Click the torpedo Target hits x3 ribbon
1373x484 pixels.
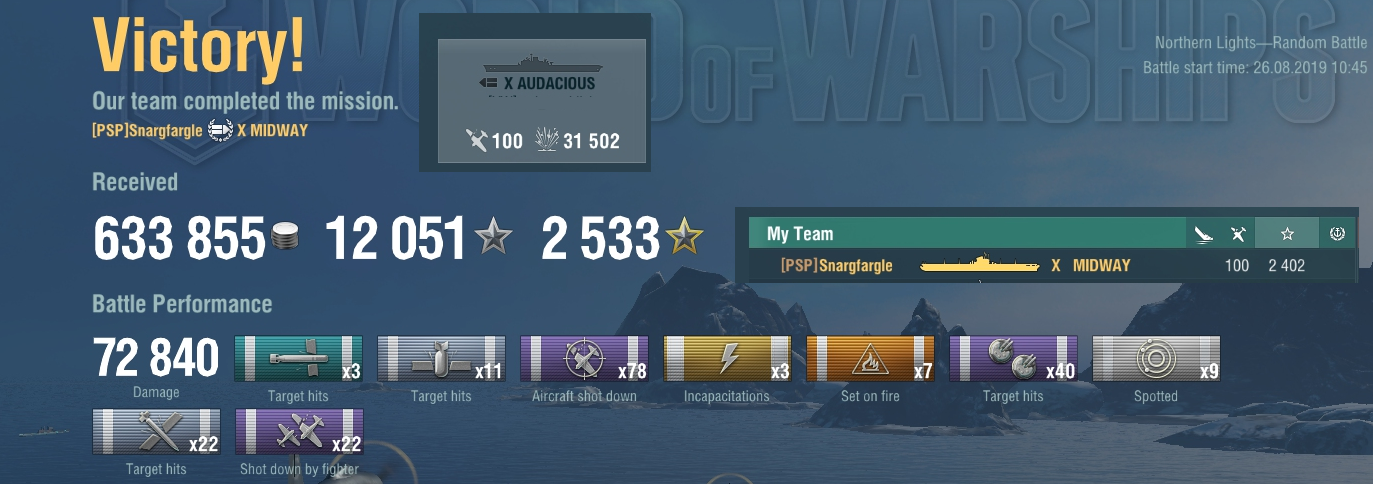tap(298, 359)
